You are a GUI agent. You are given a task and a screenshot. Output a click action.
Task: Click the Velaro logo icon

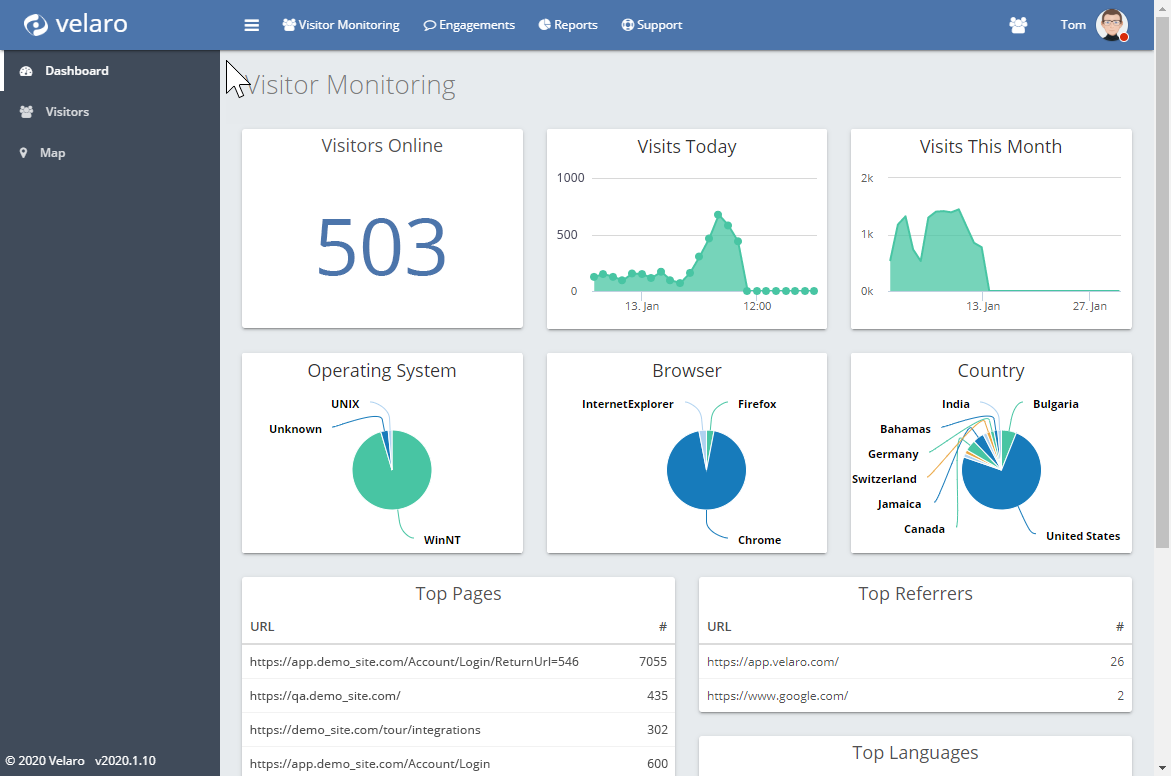coord(36,22)
